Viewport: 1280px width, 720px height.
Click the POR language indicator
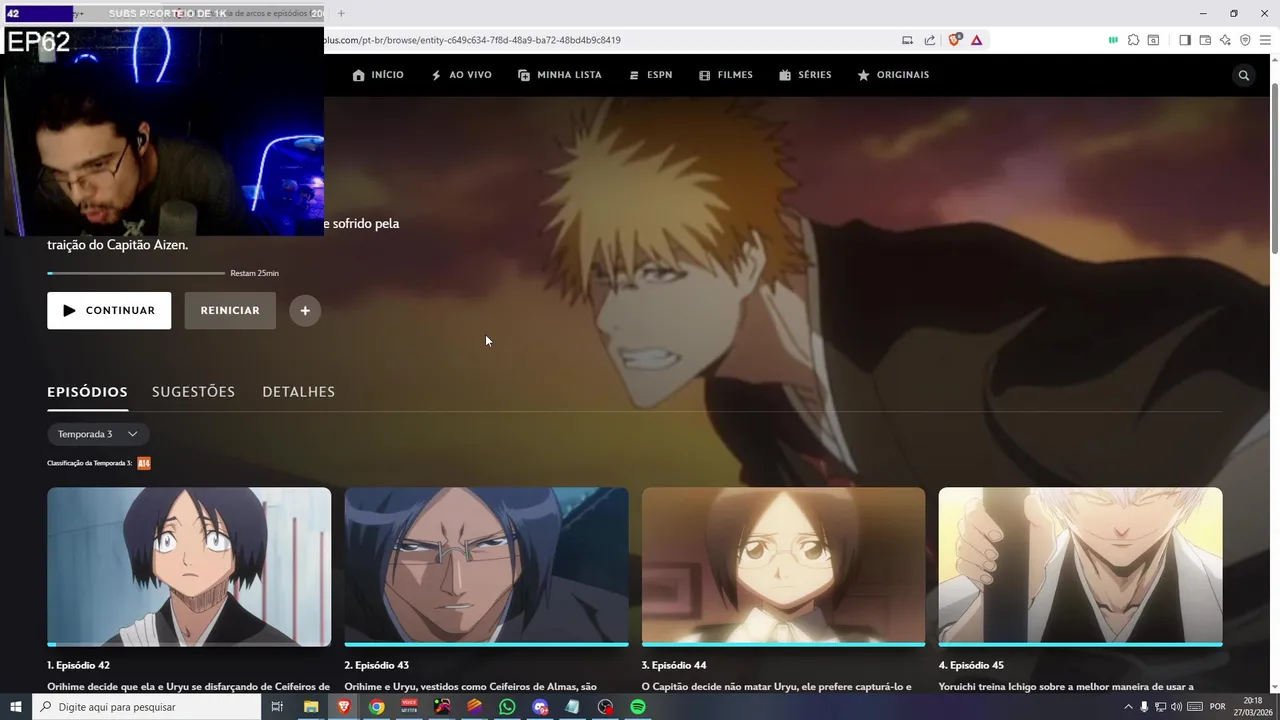1217,707
